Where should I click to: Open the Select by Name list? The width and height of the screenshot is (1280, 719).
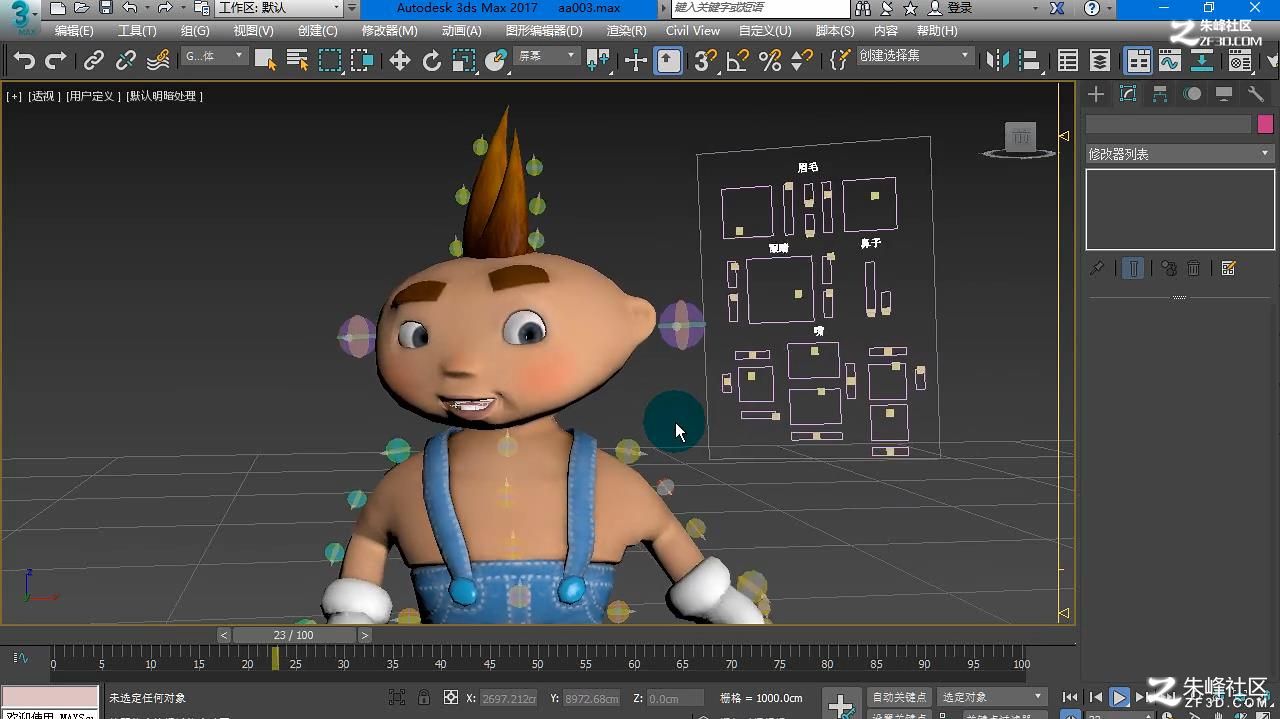pos(297,61)
